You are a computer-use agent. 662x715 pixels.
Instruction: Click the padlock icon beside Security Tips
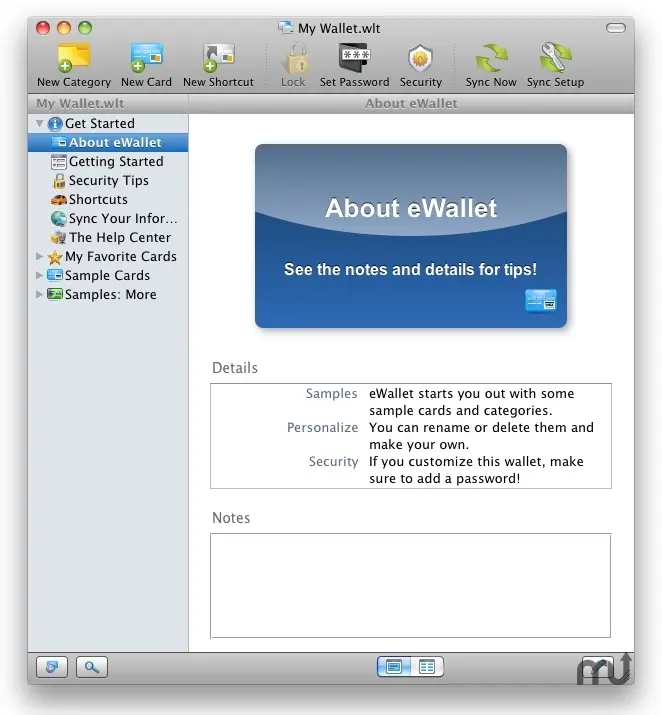pyautogui.click(x=59, y=181)
